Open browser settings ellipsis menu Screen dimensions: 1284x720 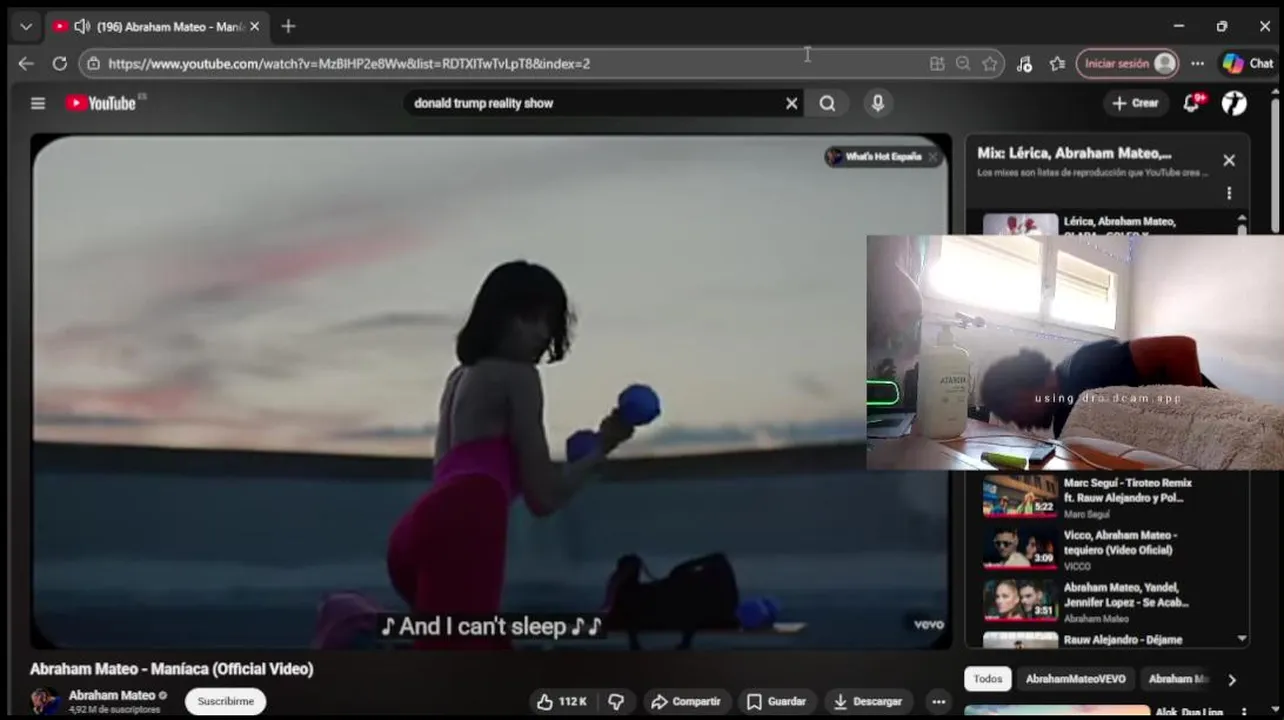[x=1197, y=63]
